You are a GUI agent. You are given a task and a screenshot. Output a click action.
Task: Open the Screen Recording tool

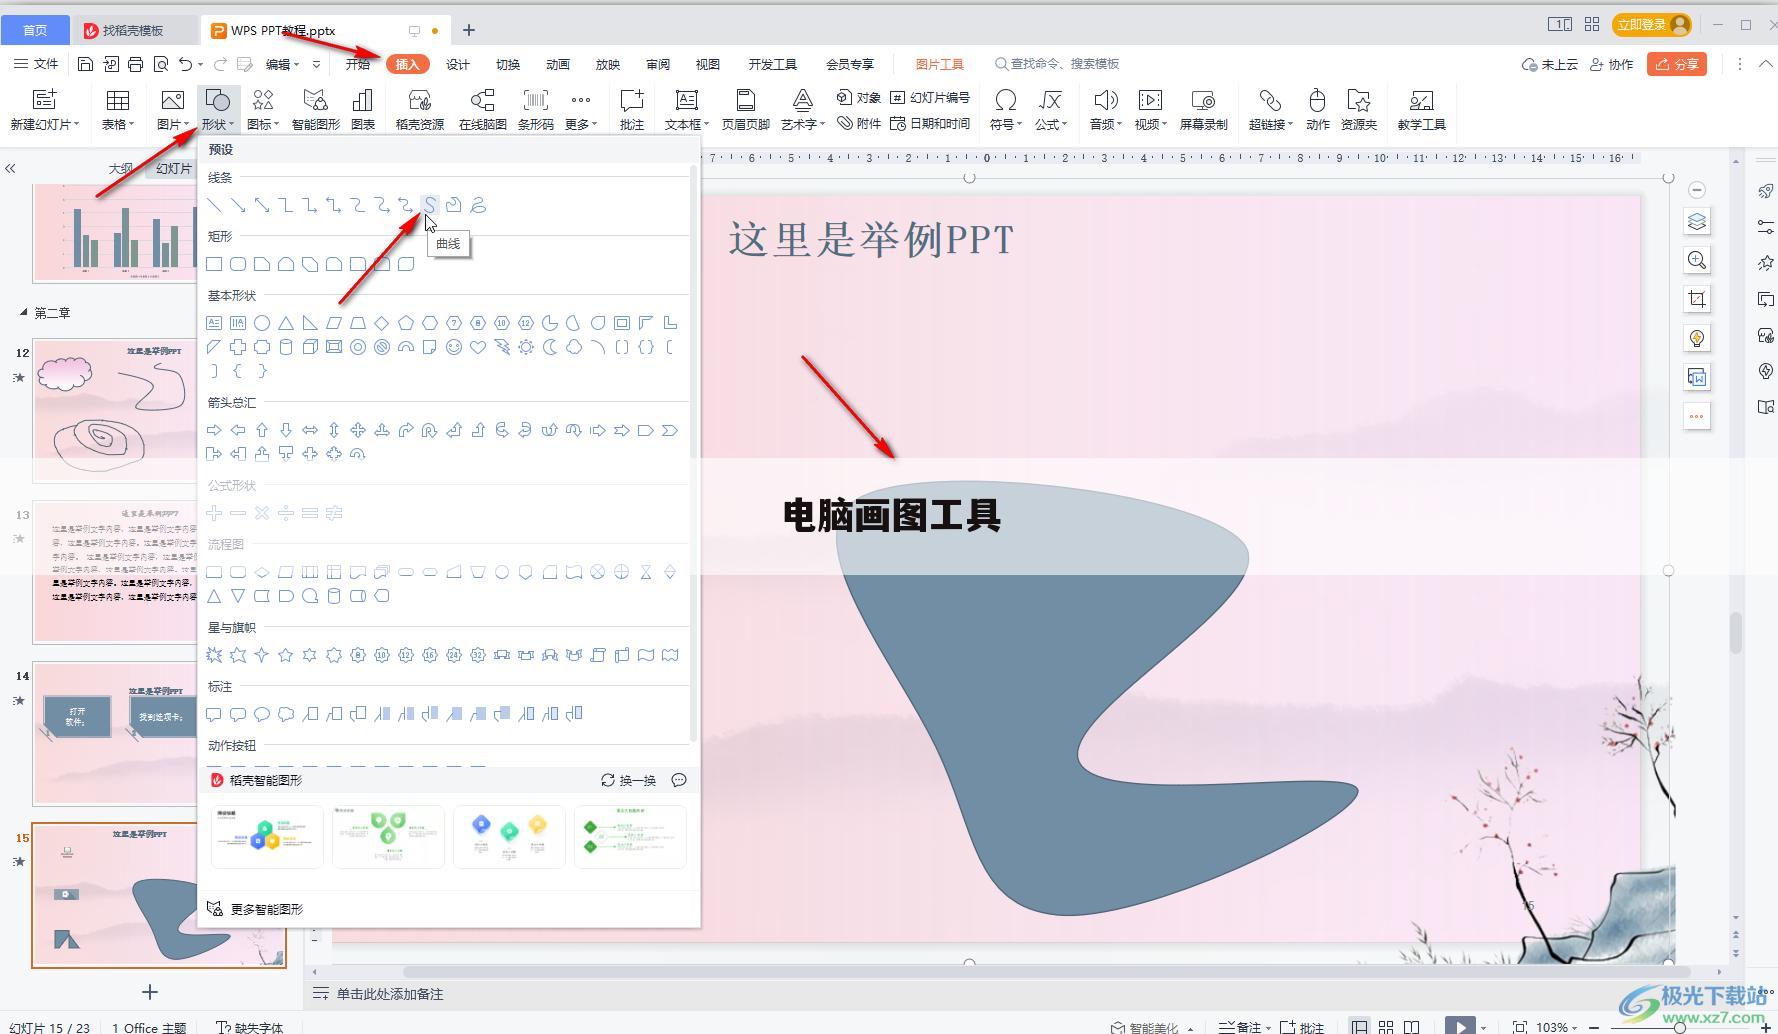pyautogui.click(x=1203, y=110)
